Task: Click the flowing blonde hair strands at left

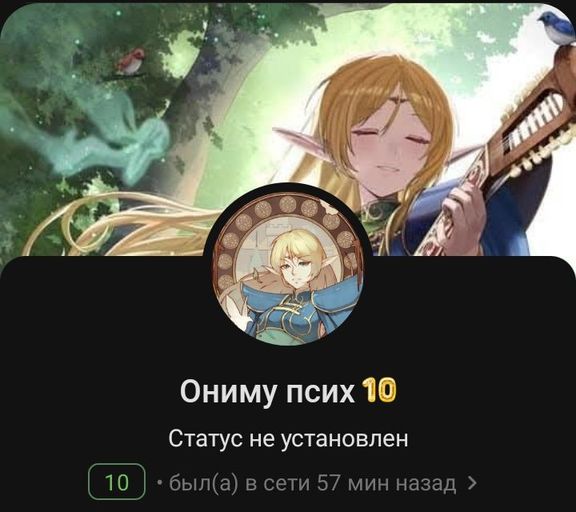Action: click(x=125, y=226)
